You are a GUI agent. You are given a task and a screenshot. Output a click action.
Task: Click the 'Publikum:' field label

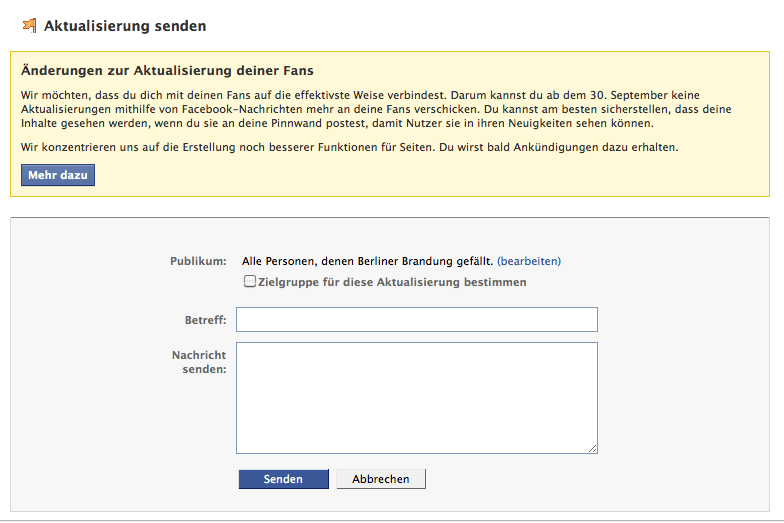[198, 261]
